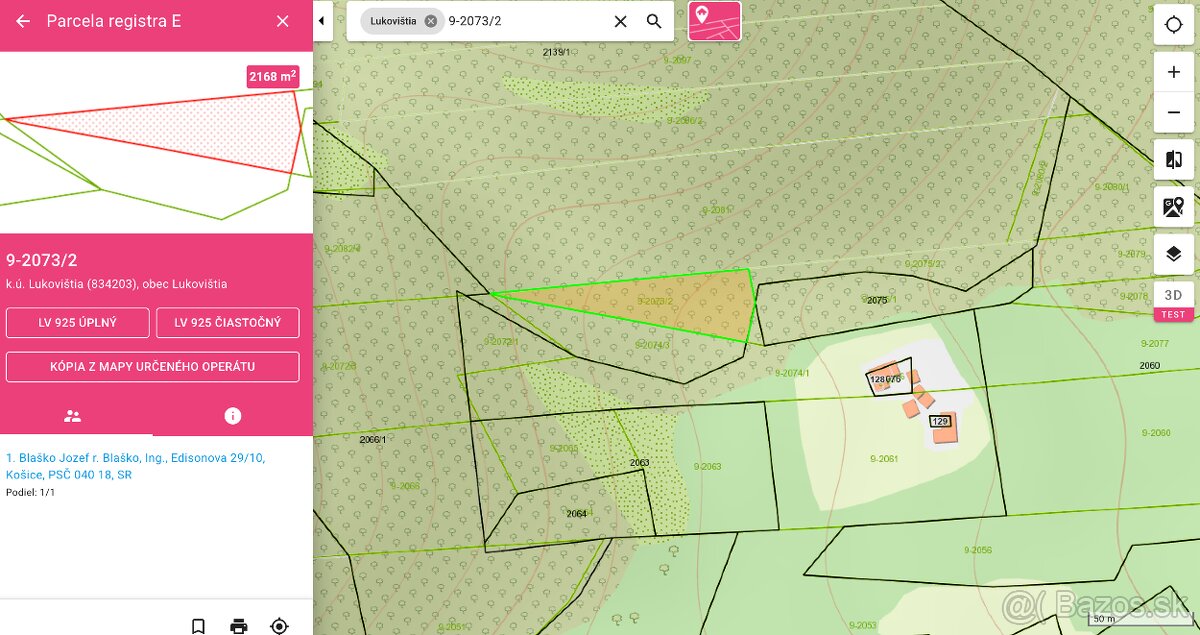Click the back arrow in panel header
The height and width of the screenshot is (635, 1200).
(x=23, y=21)
